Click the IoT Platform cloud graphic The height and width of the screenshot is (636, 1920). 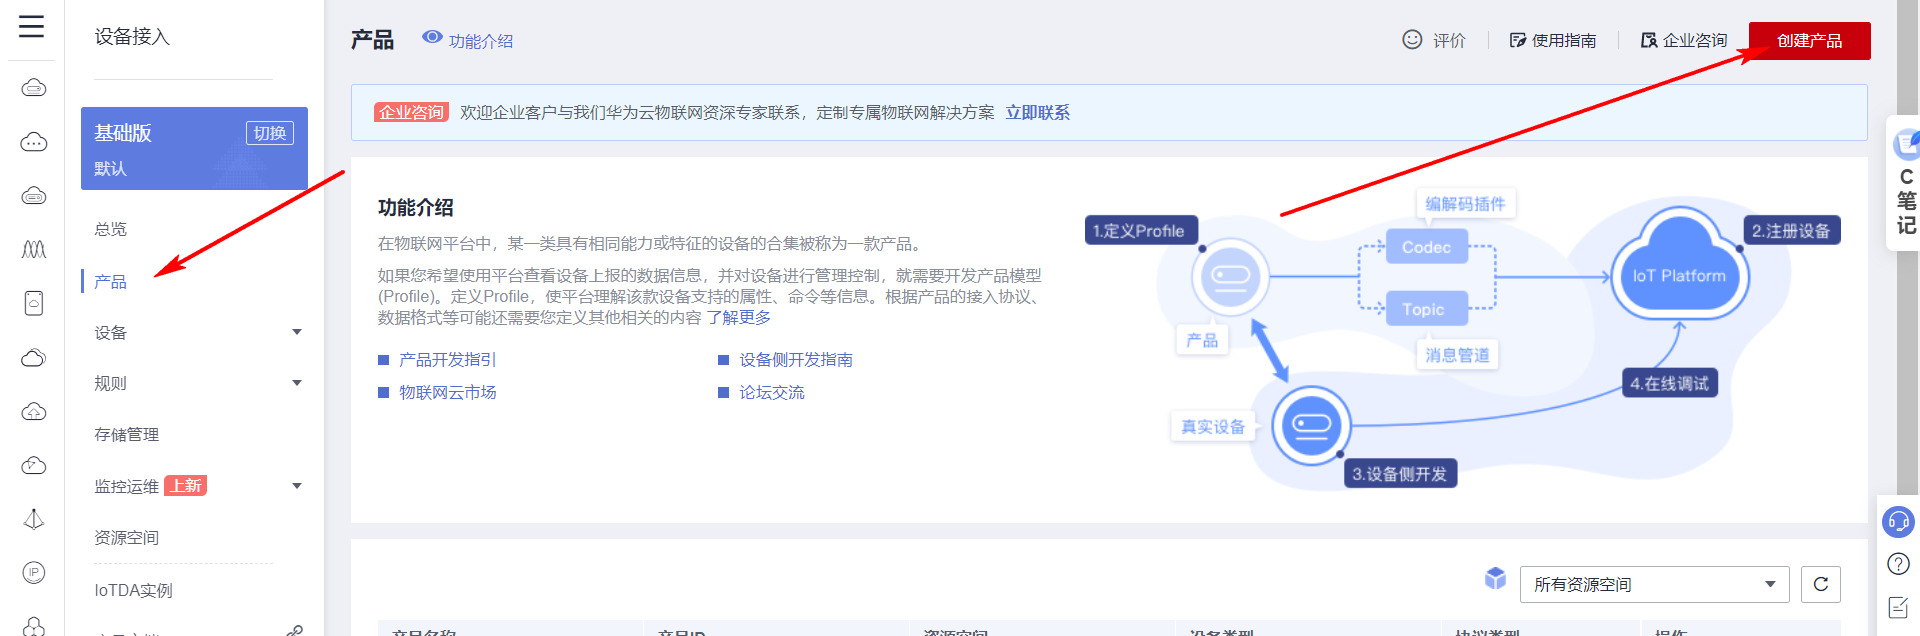(x=1680, y=265)
